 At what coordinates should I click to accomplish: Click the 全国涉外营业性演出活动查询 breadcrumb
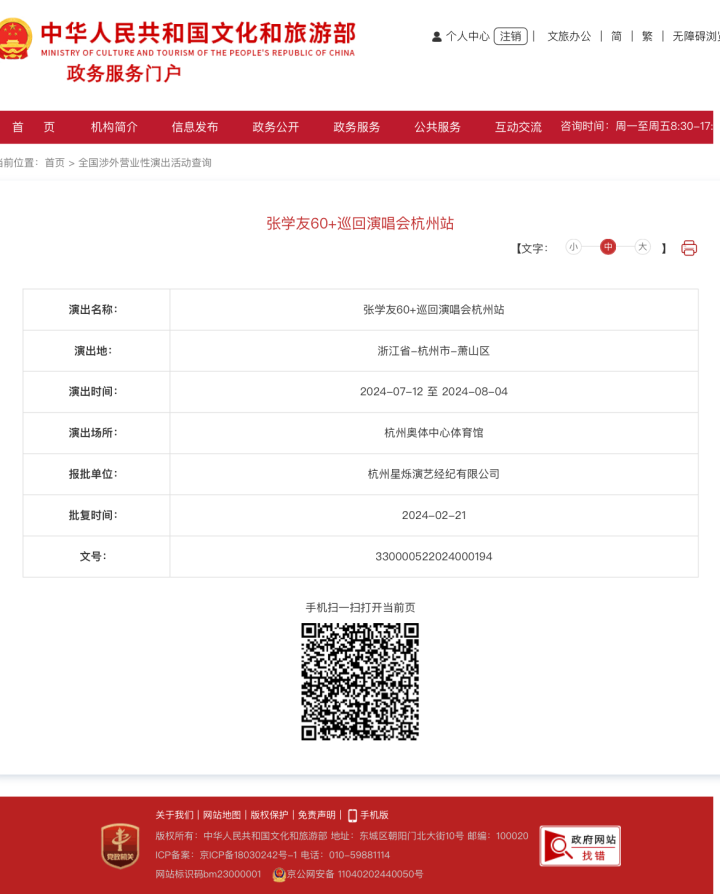(145, 163)
